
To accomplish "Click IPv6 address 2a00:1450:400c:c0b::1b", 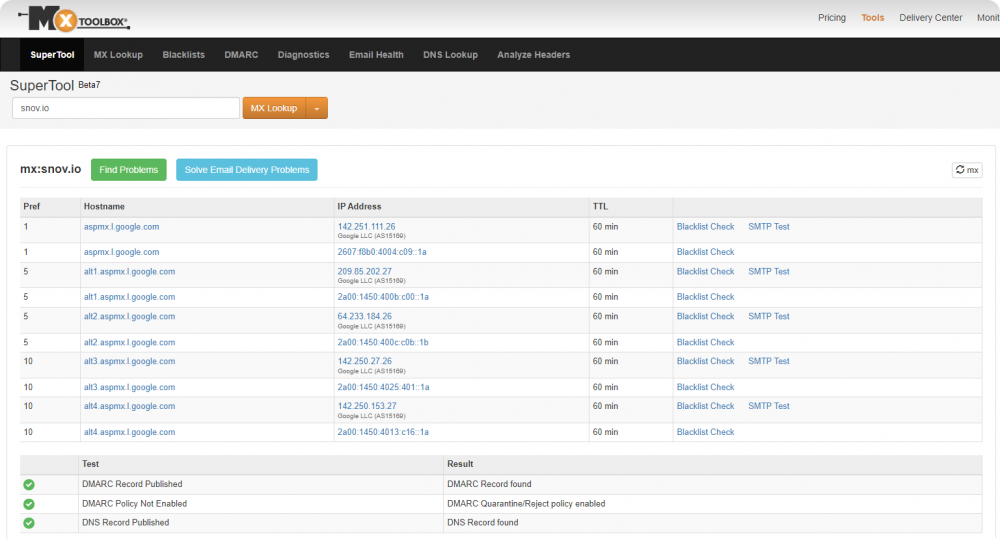I will (x=383, y=343).
